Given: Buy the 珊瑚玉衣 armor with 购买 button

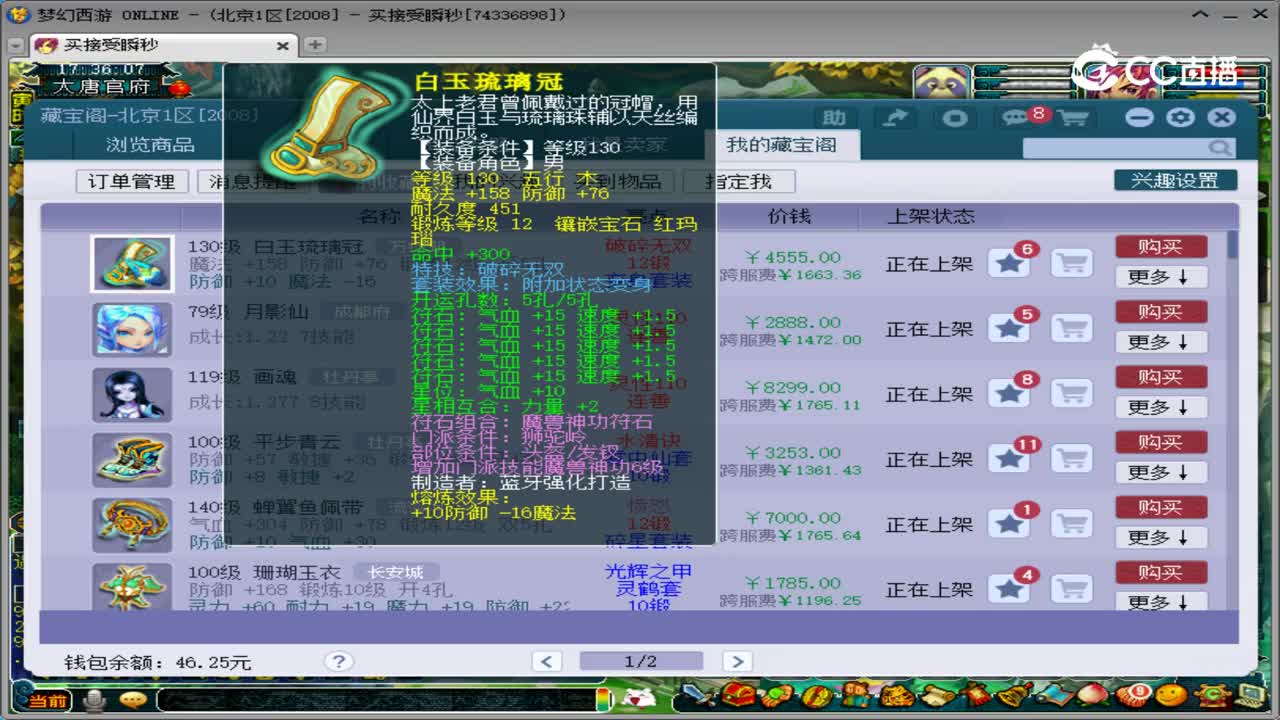Looking at the screenshot, I should coord(1161,572).
